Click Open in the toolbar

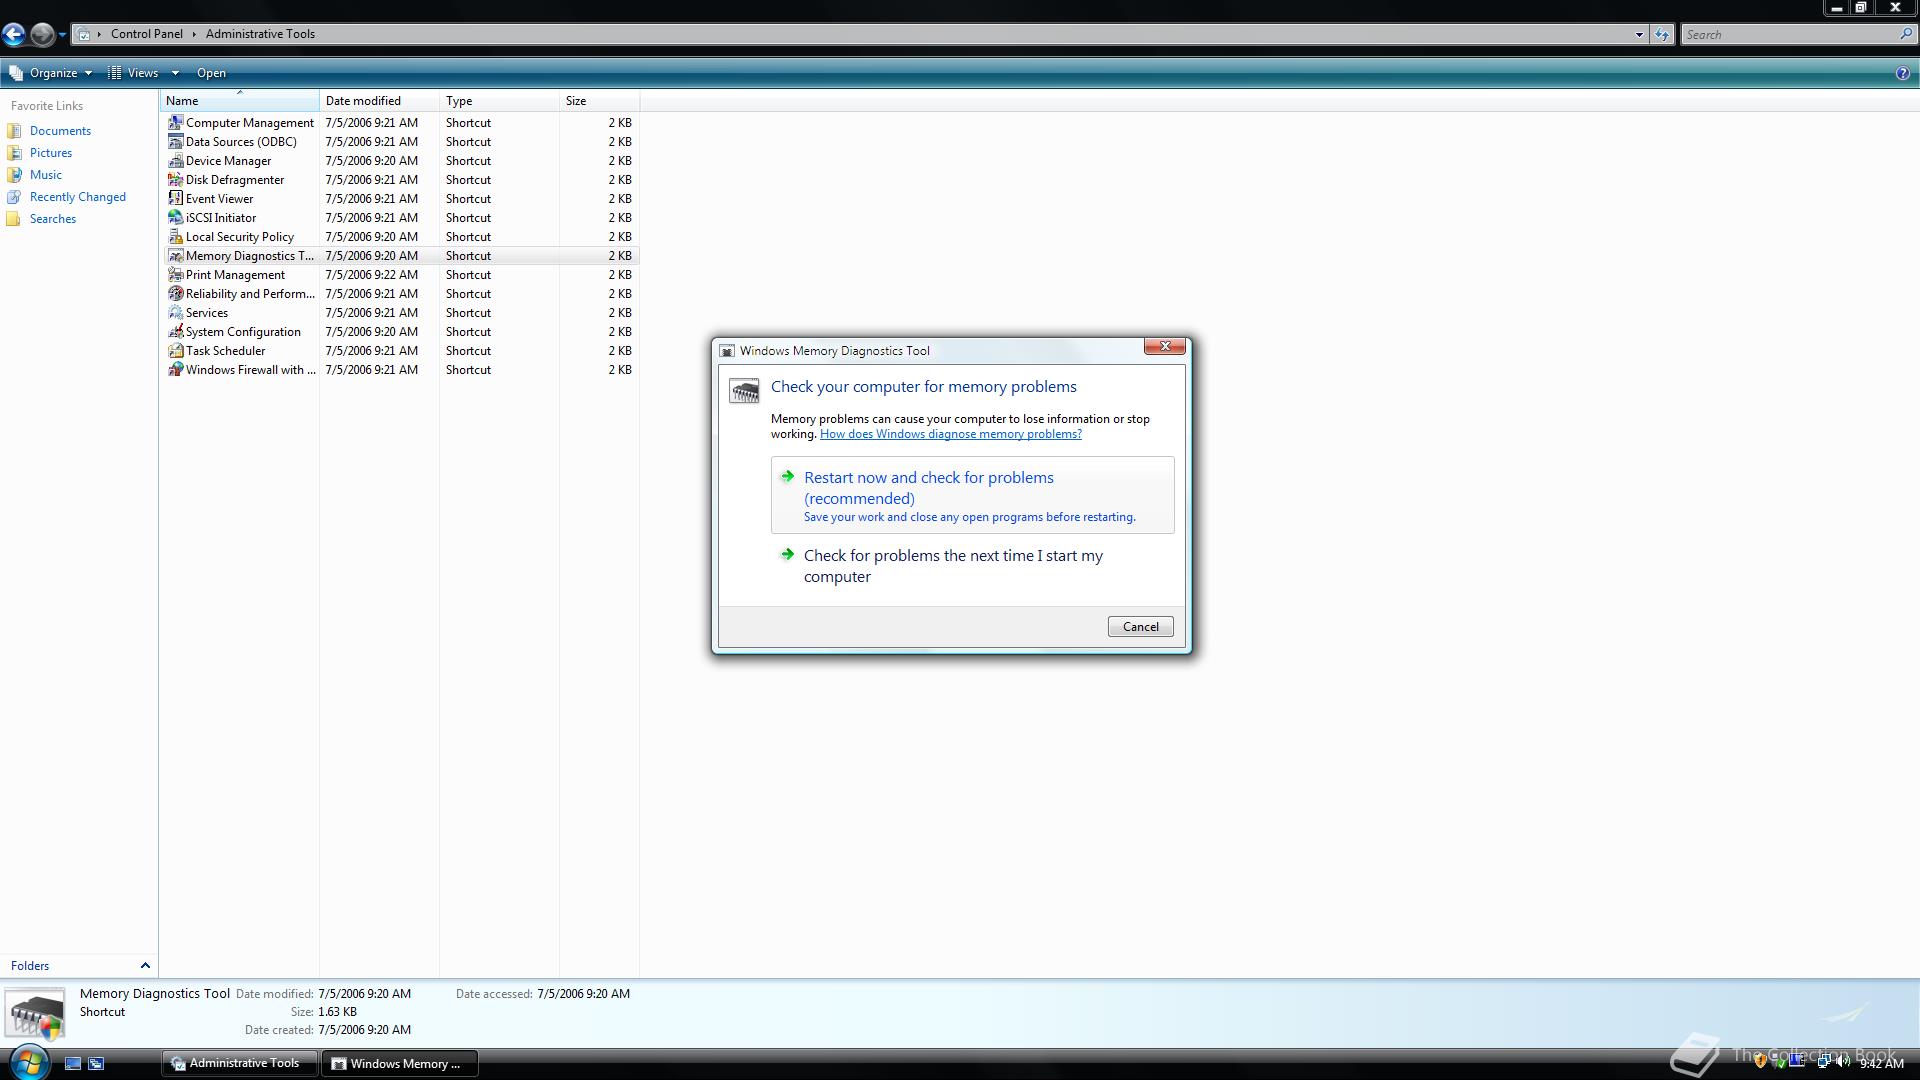pos(211,73)
